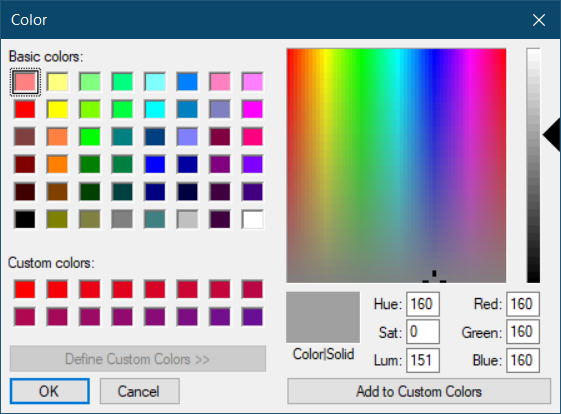Focus the Lum input field
561x414 pixels.
(423, 360)
